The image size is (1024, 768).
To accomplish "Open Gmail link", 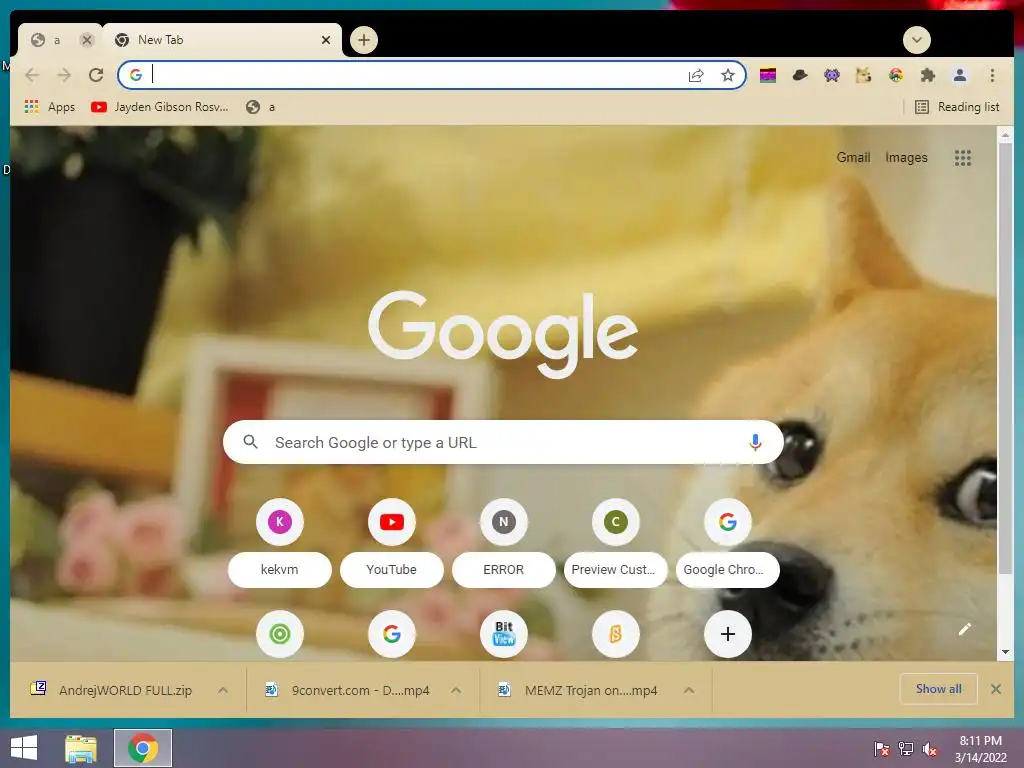I will 853,157.
